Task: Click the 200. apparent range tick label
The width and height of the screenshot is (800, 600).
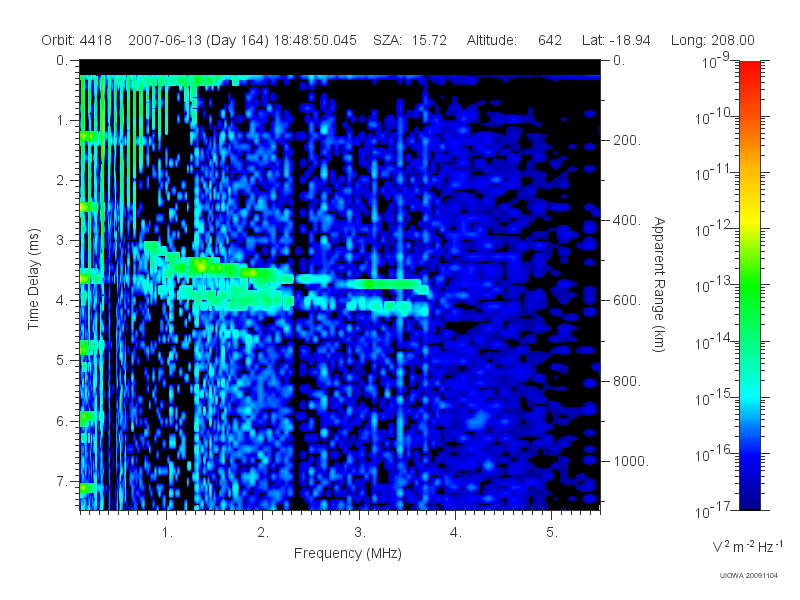Action: [x=627, y=140]
